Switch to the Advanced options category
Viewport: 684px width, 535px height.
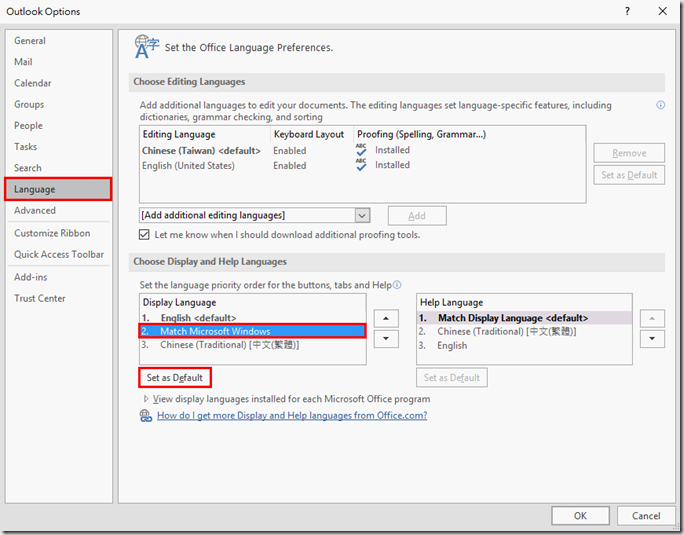(x=35, y=211)
